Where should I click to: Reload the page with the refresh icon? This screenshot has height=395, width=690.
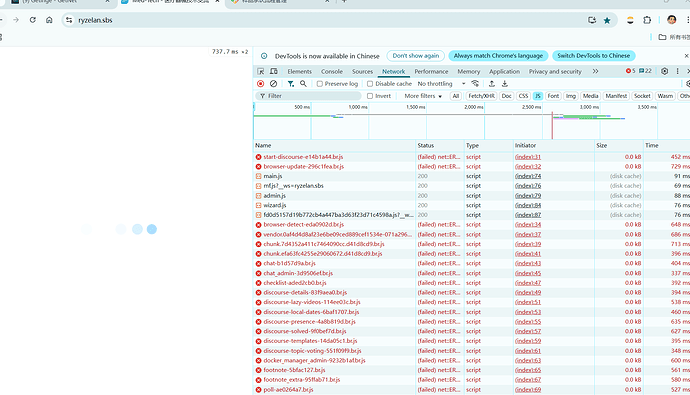point(33,20)
